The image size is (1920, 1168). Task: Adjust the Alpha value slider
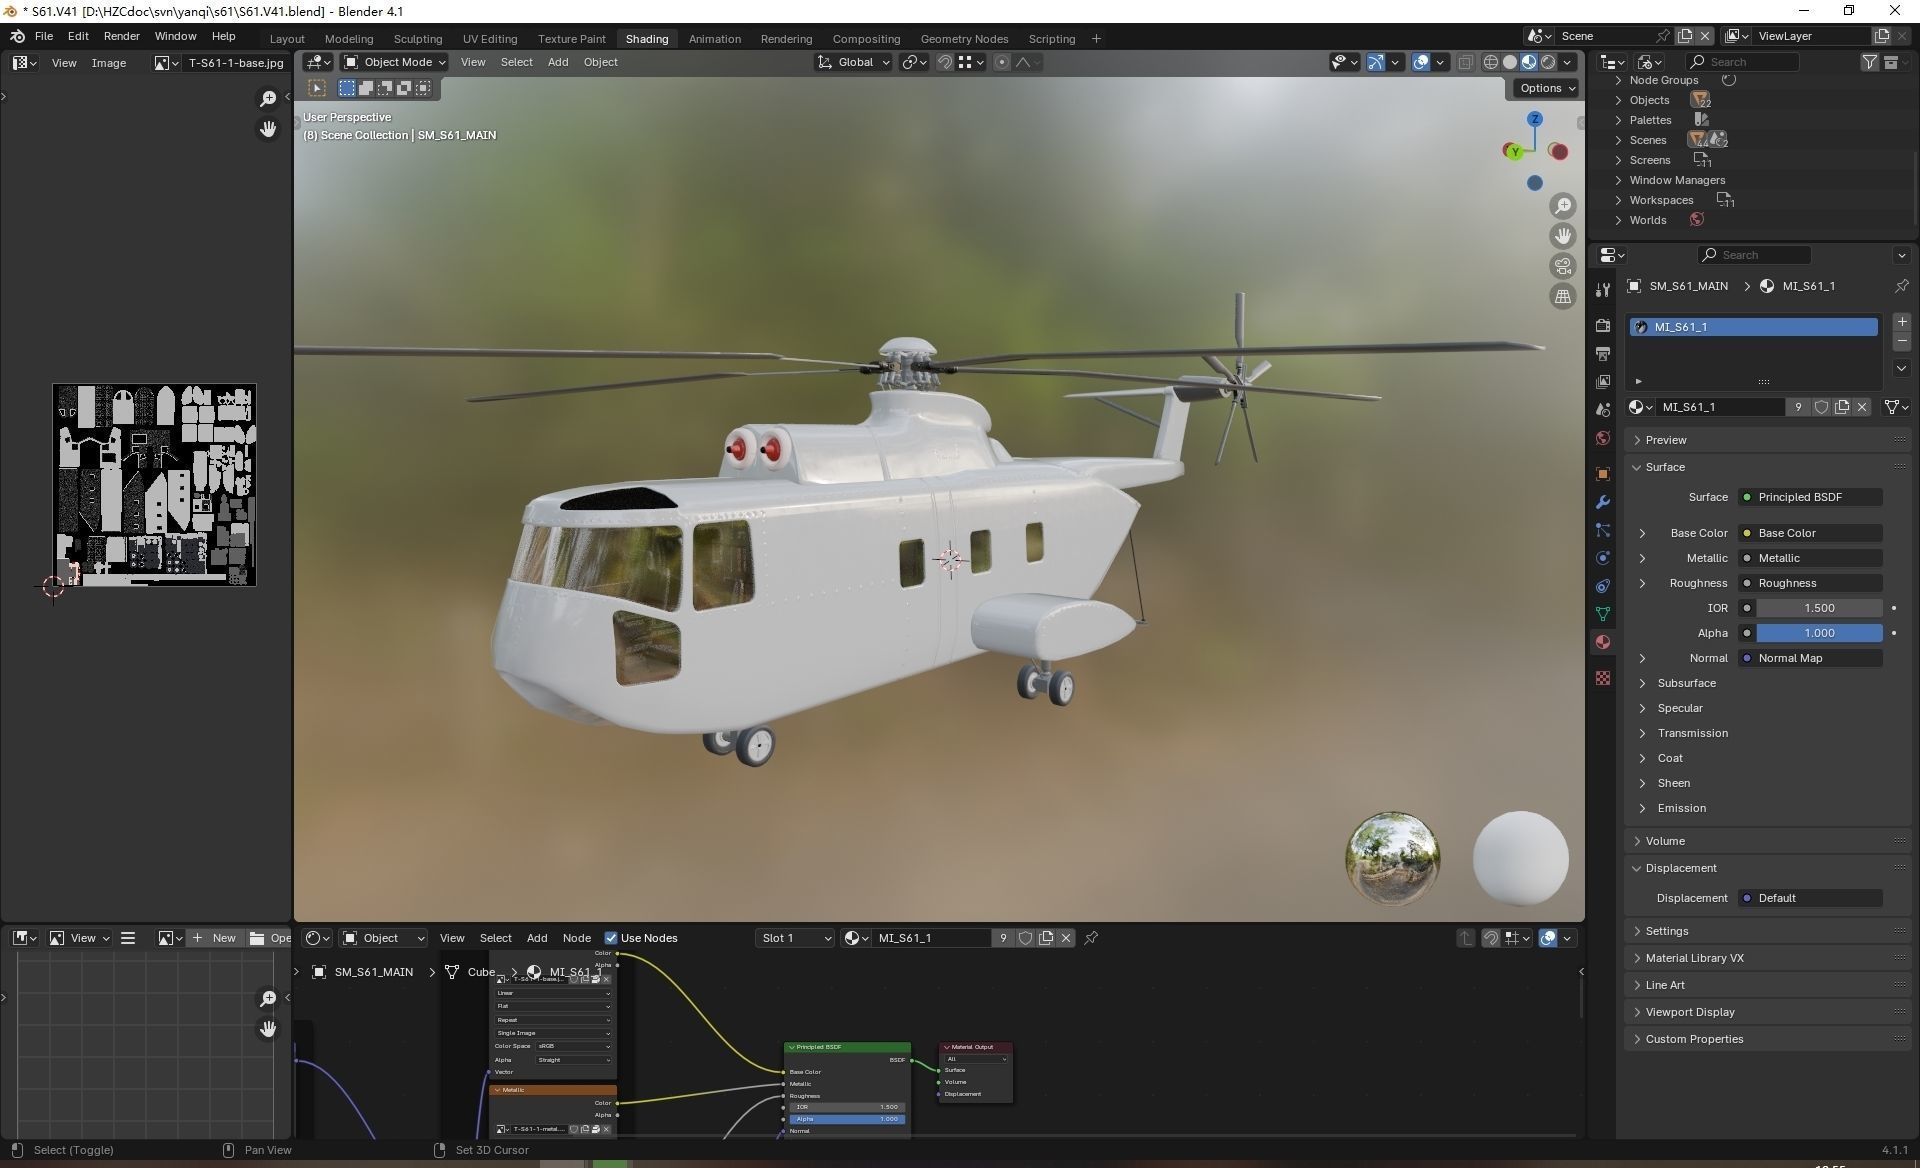pyautogui.click(x=1818, y=633)
